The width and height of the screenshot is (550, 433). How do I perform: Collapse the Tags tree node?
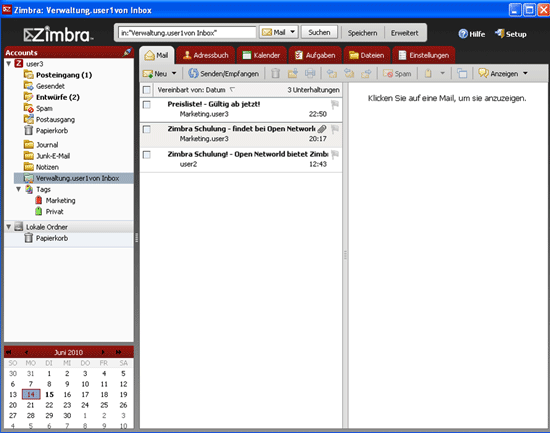click(19, 189)
